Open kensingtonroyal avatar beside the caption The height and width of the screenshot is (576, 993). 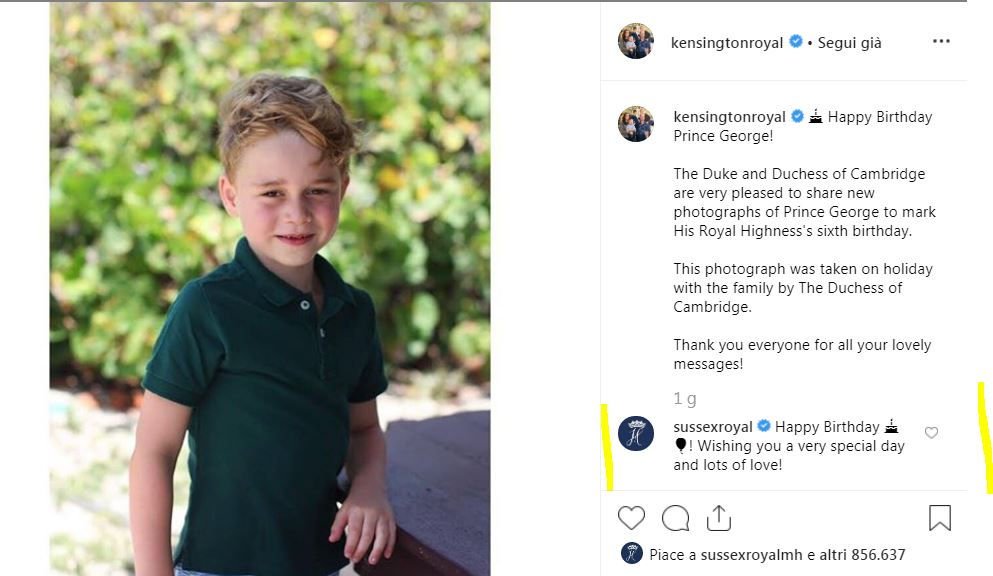tap(636, 124)
